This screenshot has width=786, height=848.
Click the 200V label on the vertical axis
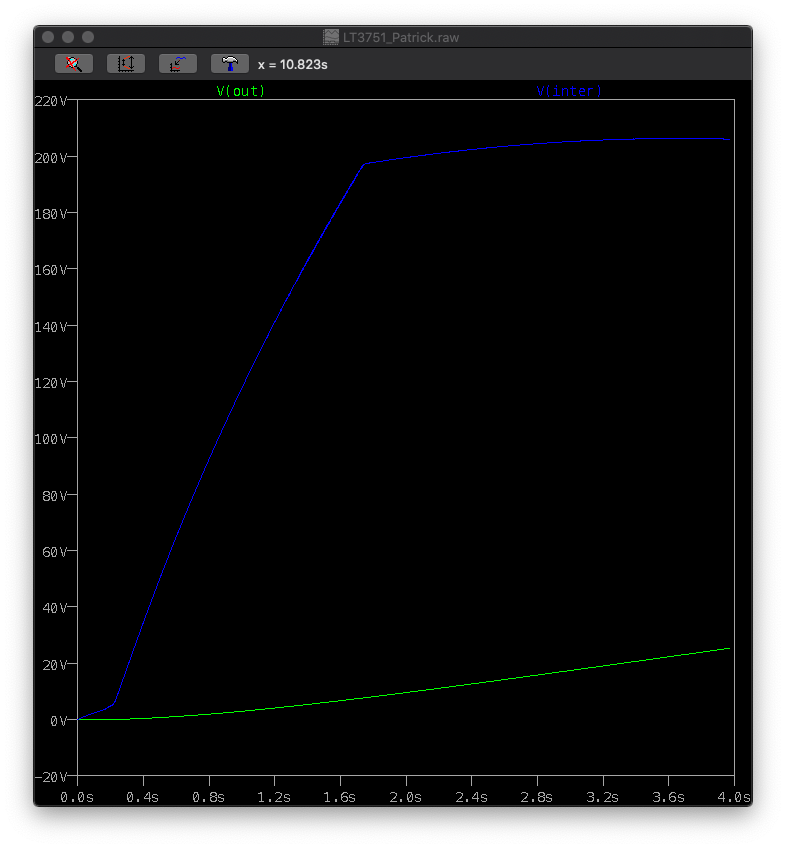click(x=51, y=158)
